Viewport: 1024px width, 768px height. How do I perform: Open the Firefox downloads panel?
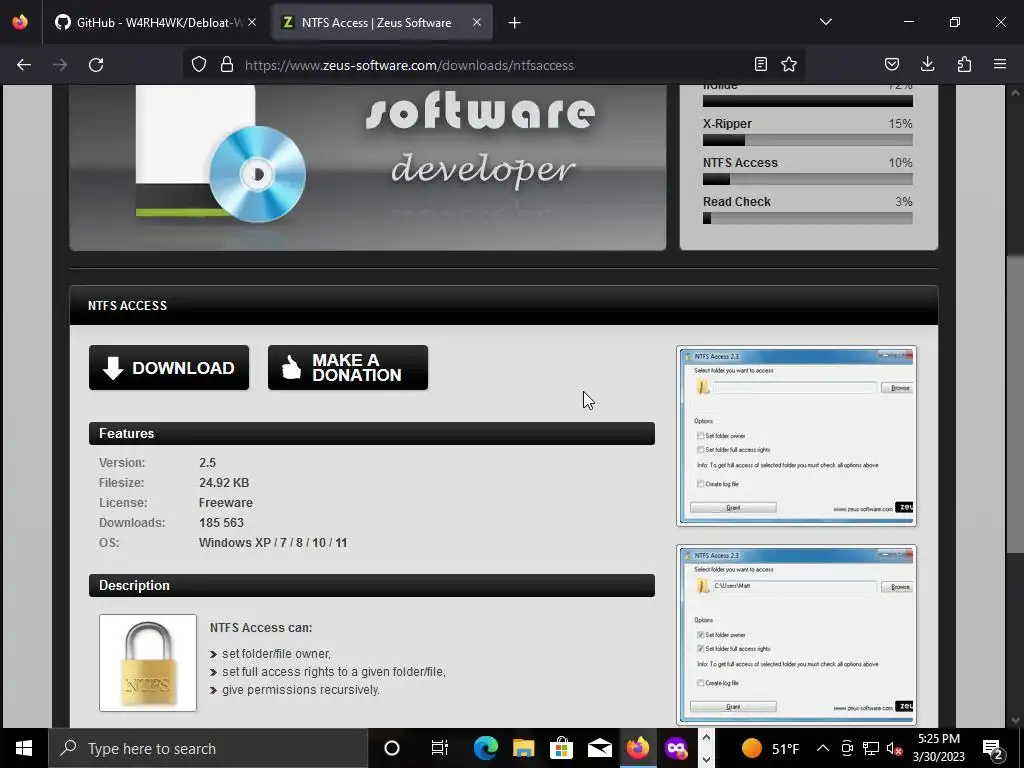pyautogui.click(x=927, y=65)
